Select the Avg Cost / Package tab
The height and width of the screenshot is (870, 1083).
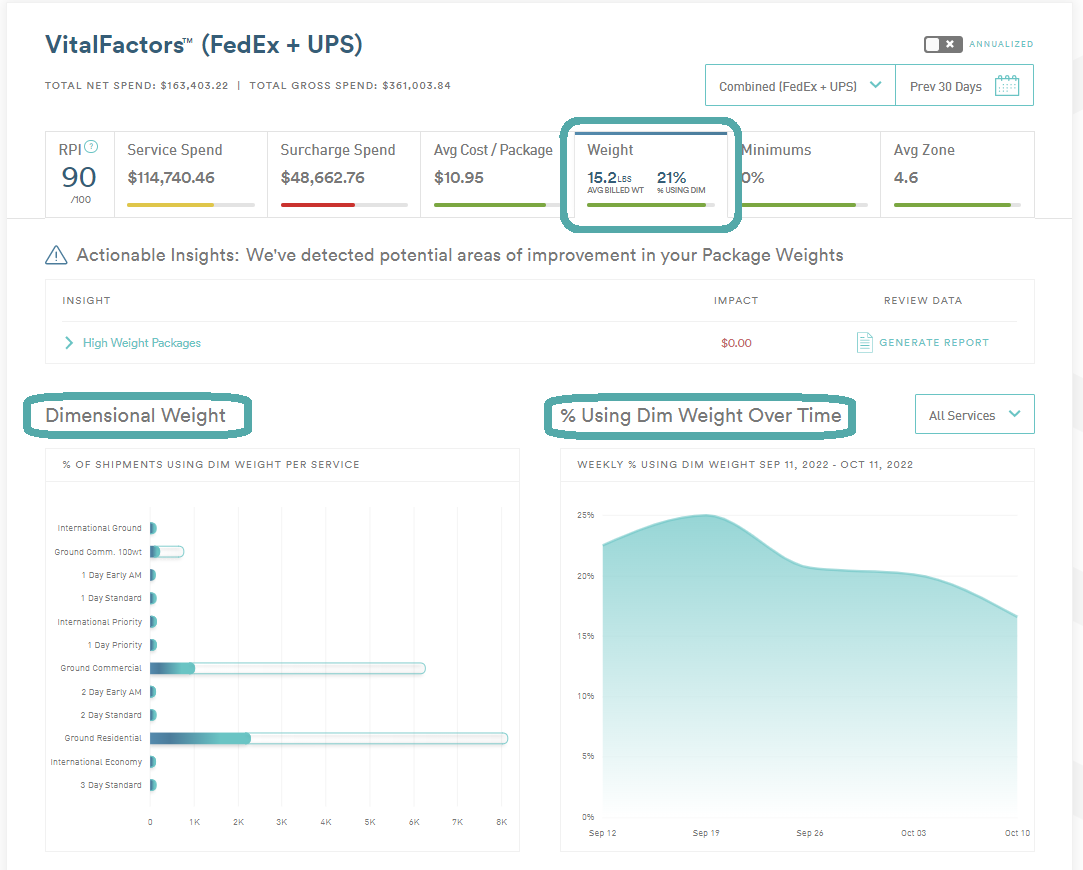pyautogui.click(x=497, y=174)
